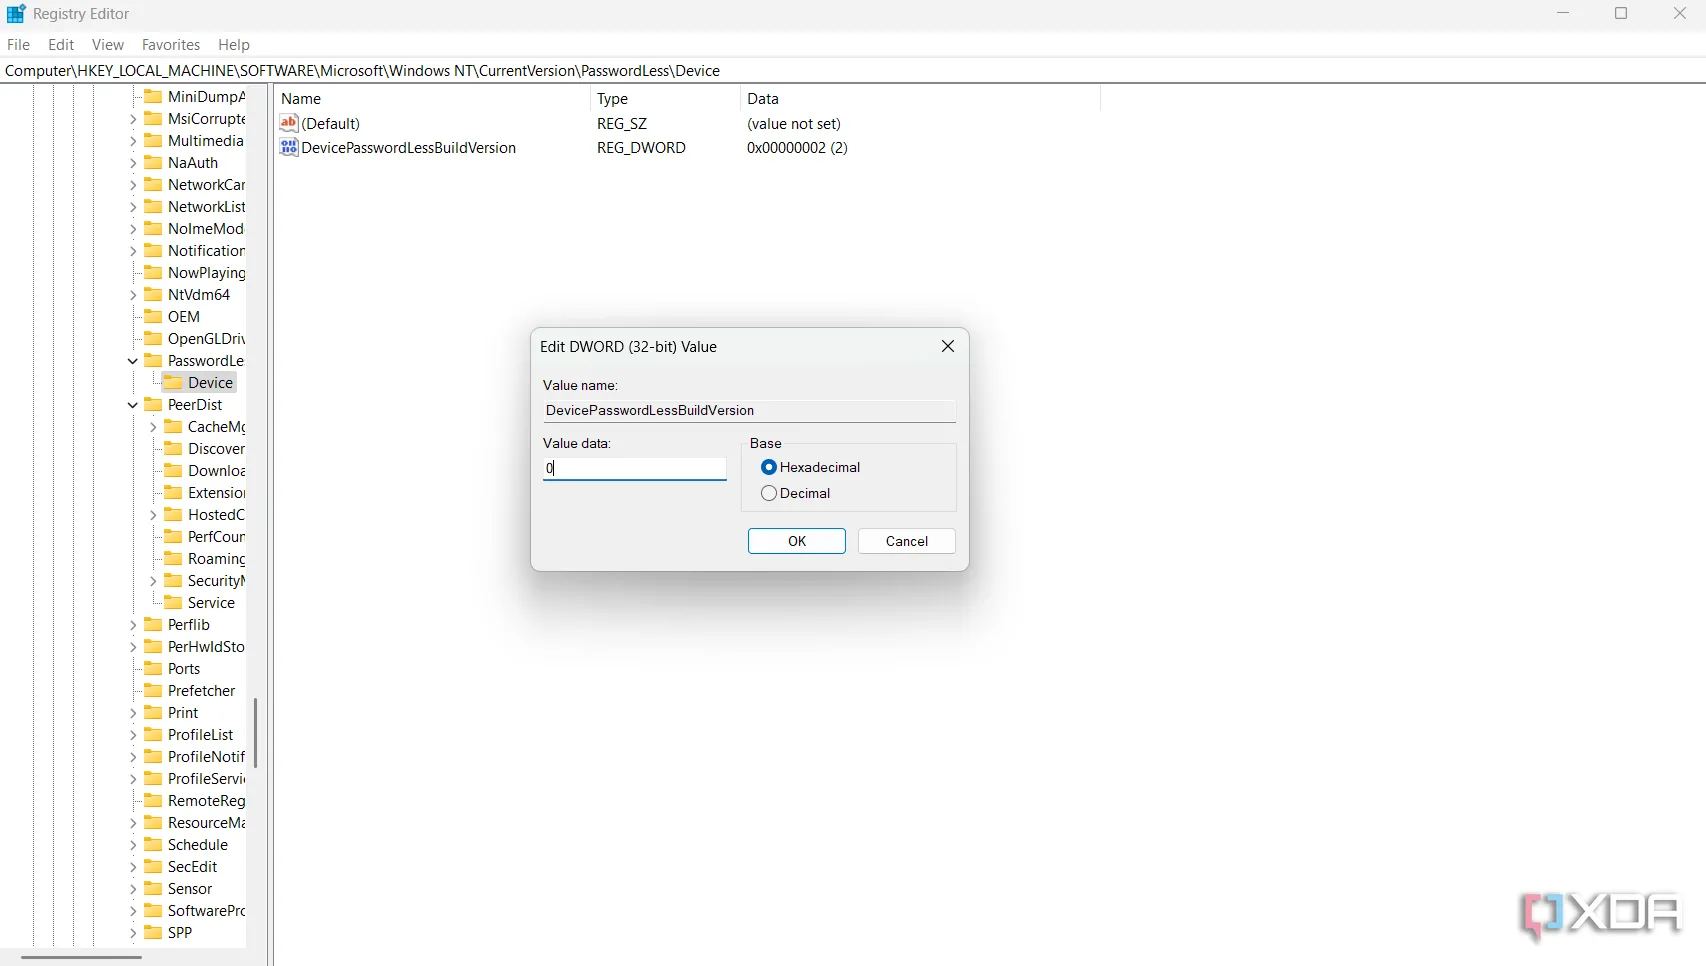Image resolution: width=1706 pixels, height=966 pixels.
Task: Close the Edit DWORD dialog
Action: 948,346
